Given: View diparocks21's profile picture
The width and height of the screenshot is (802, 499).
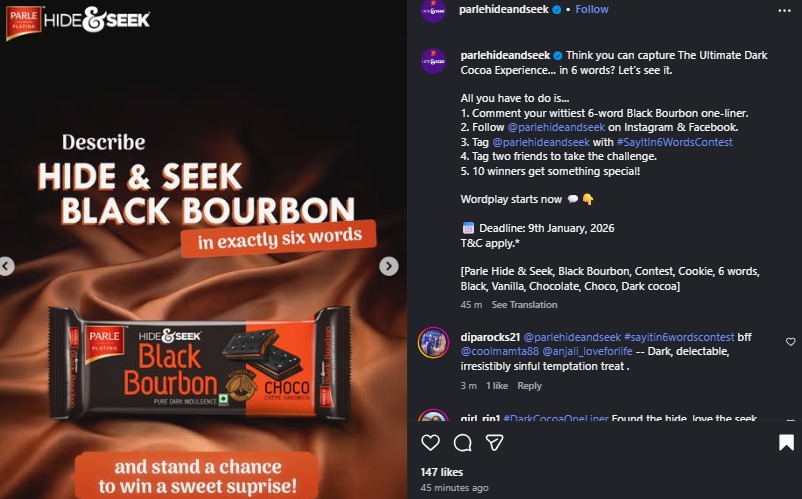Looking at the screenshot, I should point(433,342).
